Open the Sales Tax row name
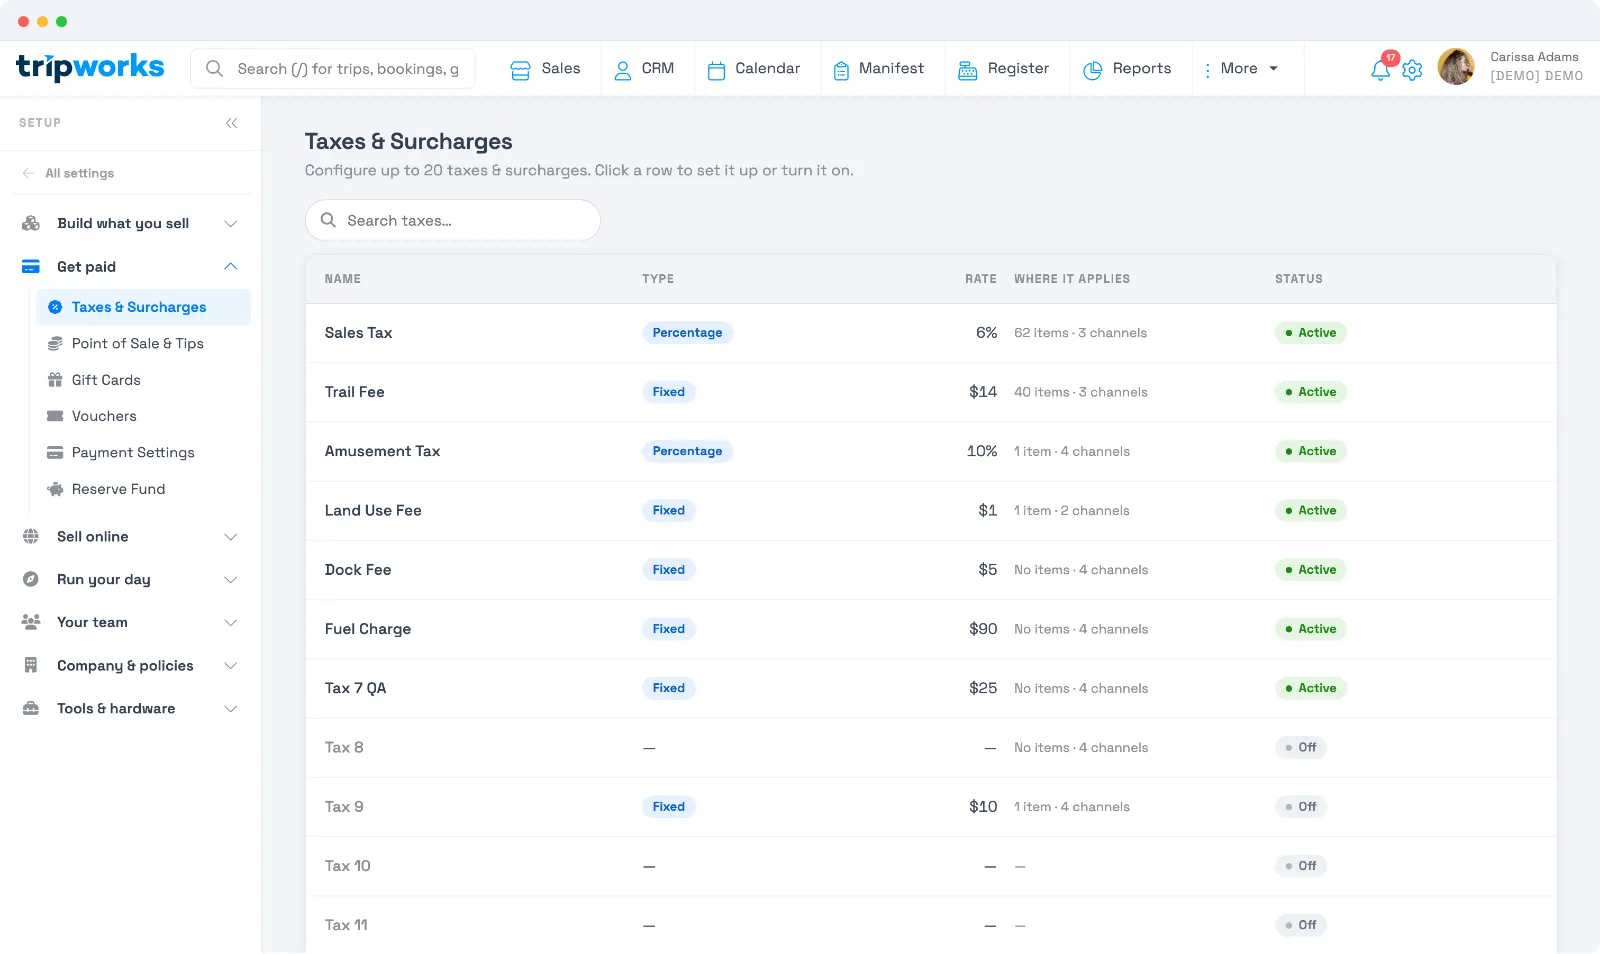 (x=358, y=333)
